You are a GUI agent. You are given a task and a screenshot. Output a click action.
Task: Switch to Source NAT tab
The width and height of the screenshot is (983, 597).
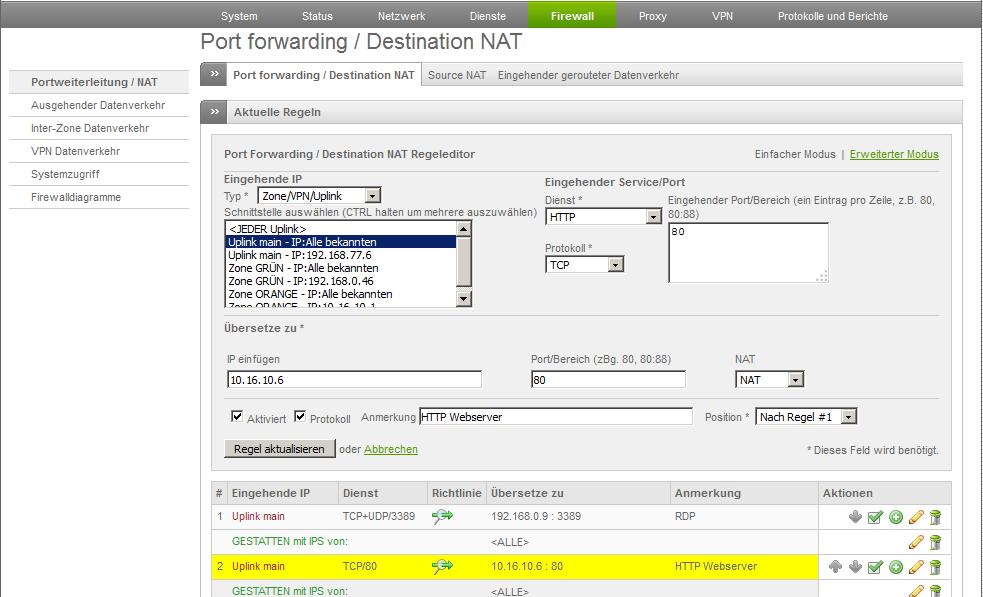(457, 75)
